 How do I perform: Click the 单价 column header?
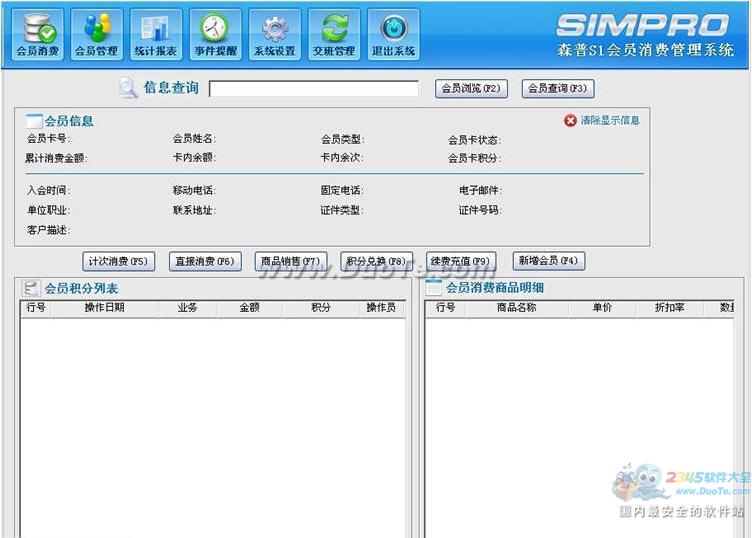tap(602, 308)
